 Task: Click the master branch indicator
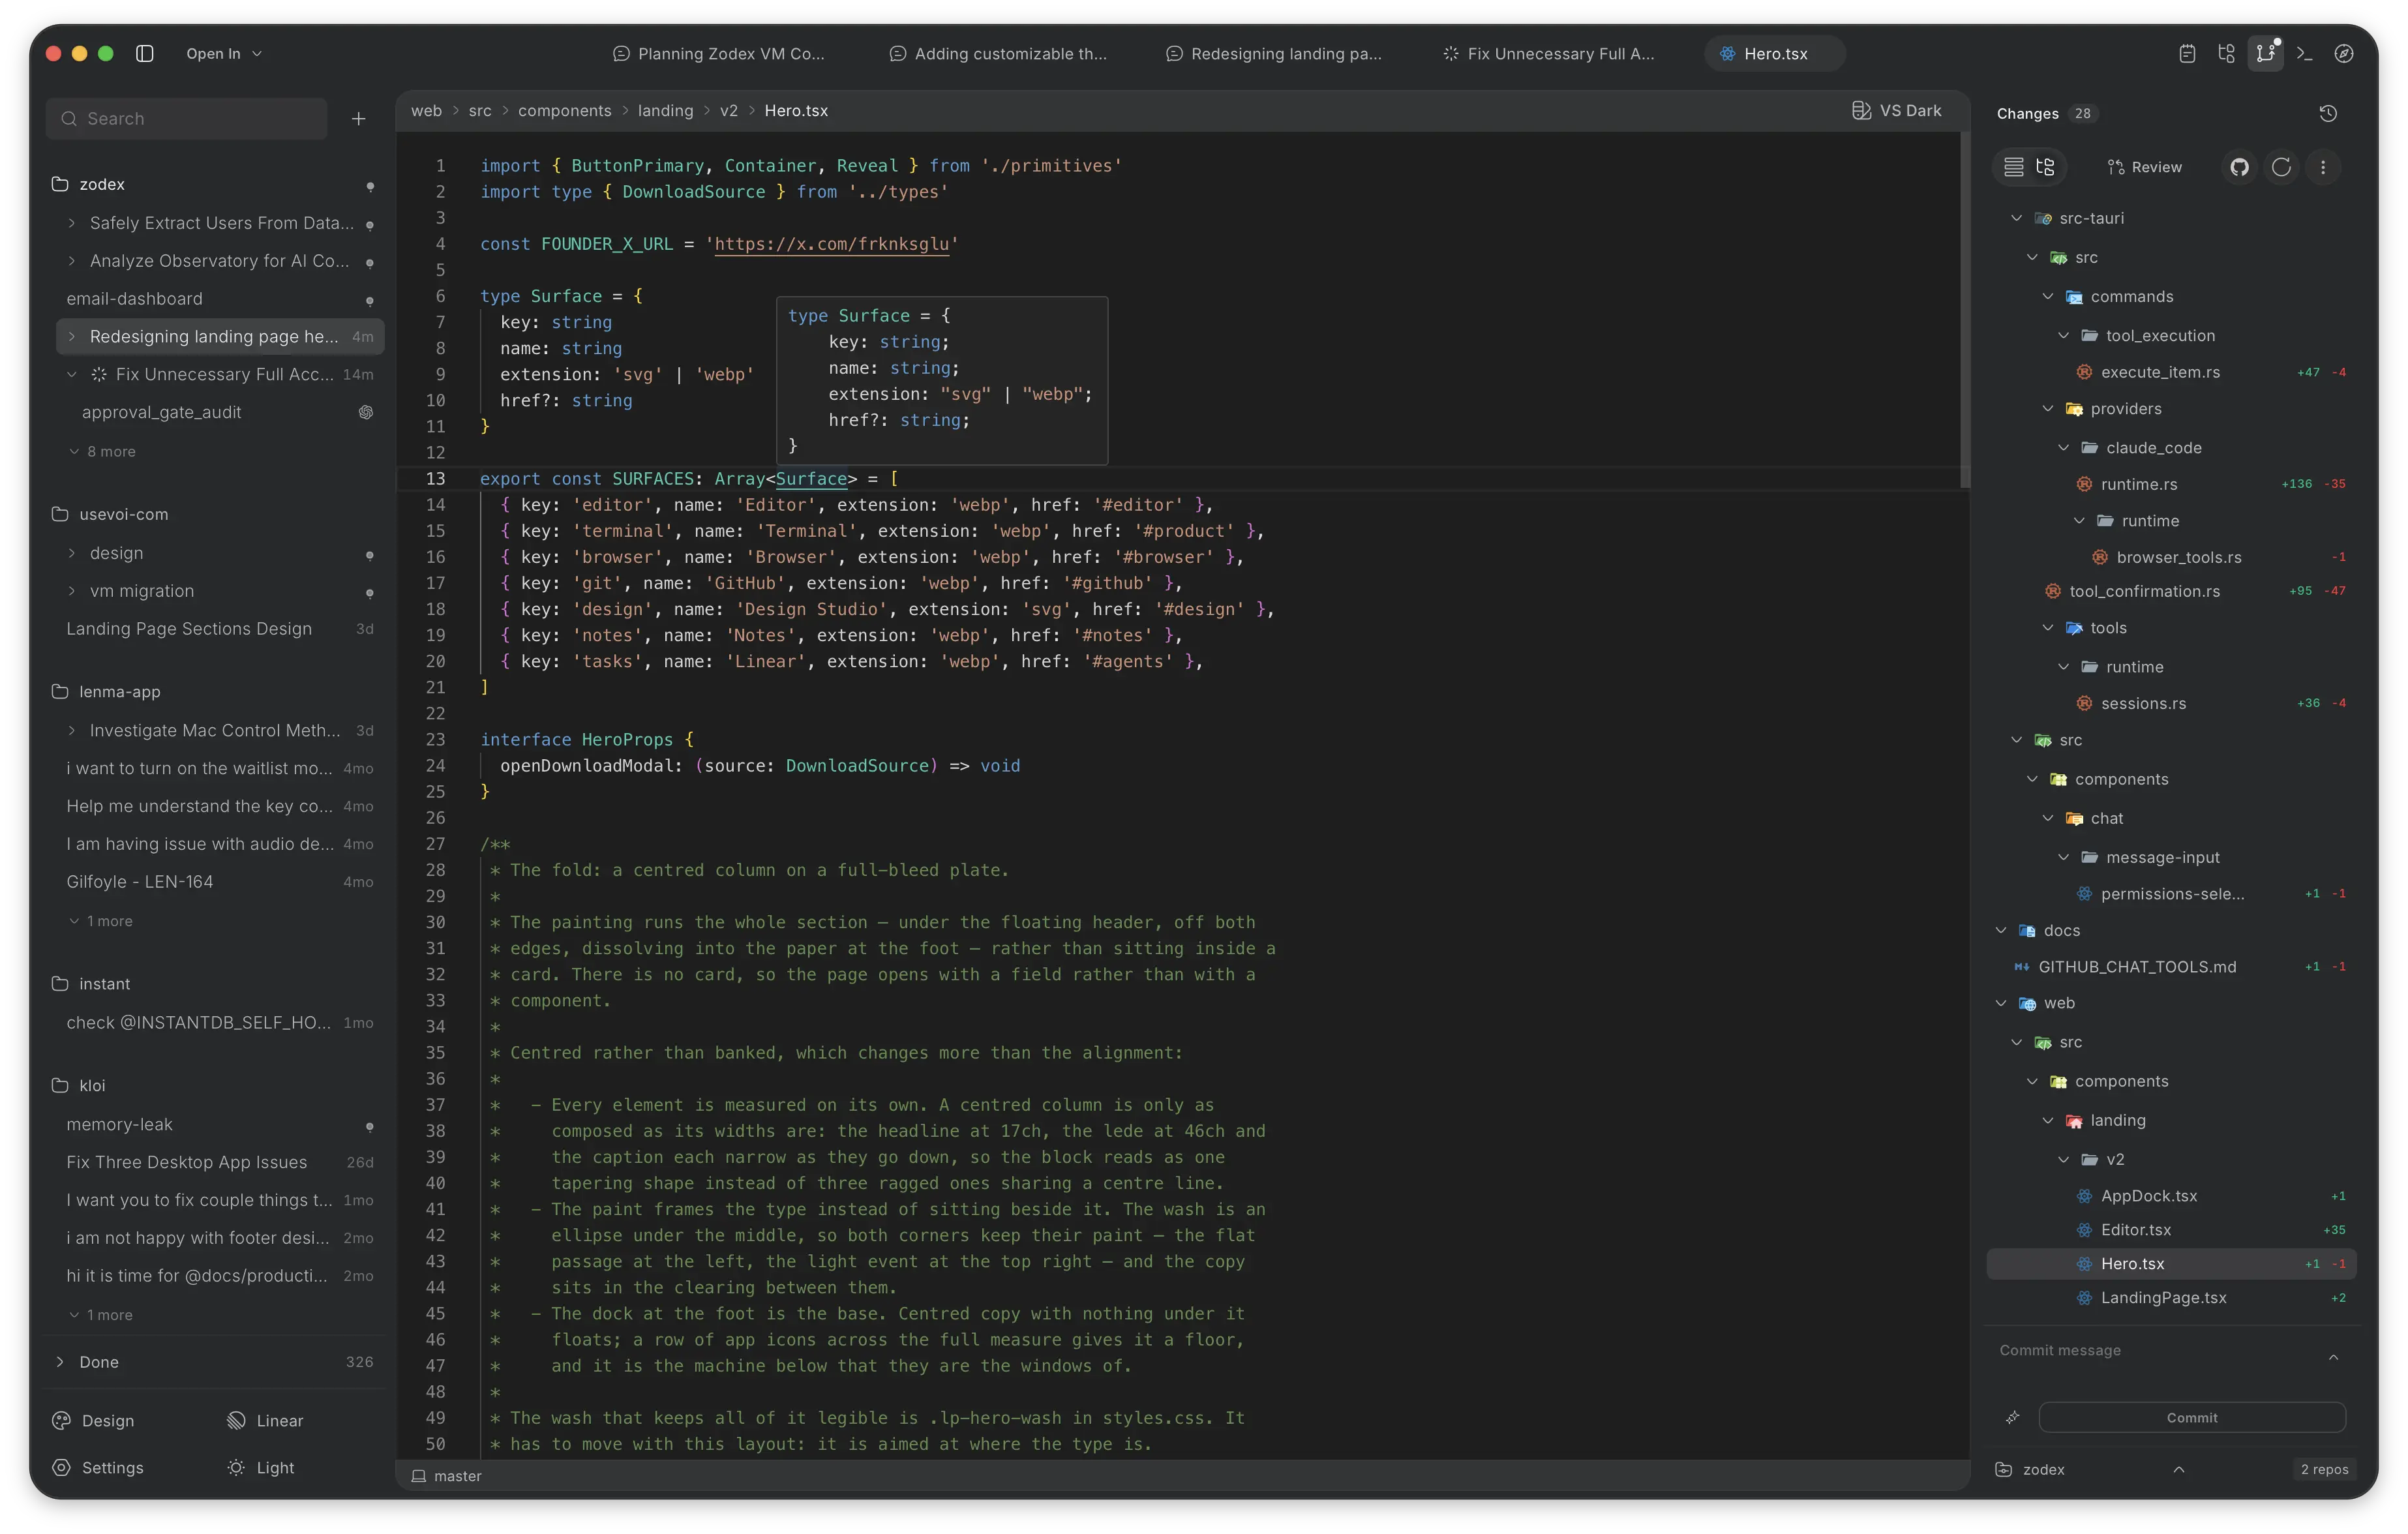pyautogui.click(x=446, y=1476)
